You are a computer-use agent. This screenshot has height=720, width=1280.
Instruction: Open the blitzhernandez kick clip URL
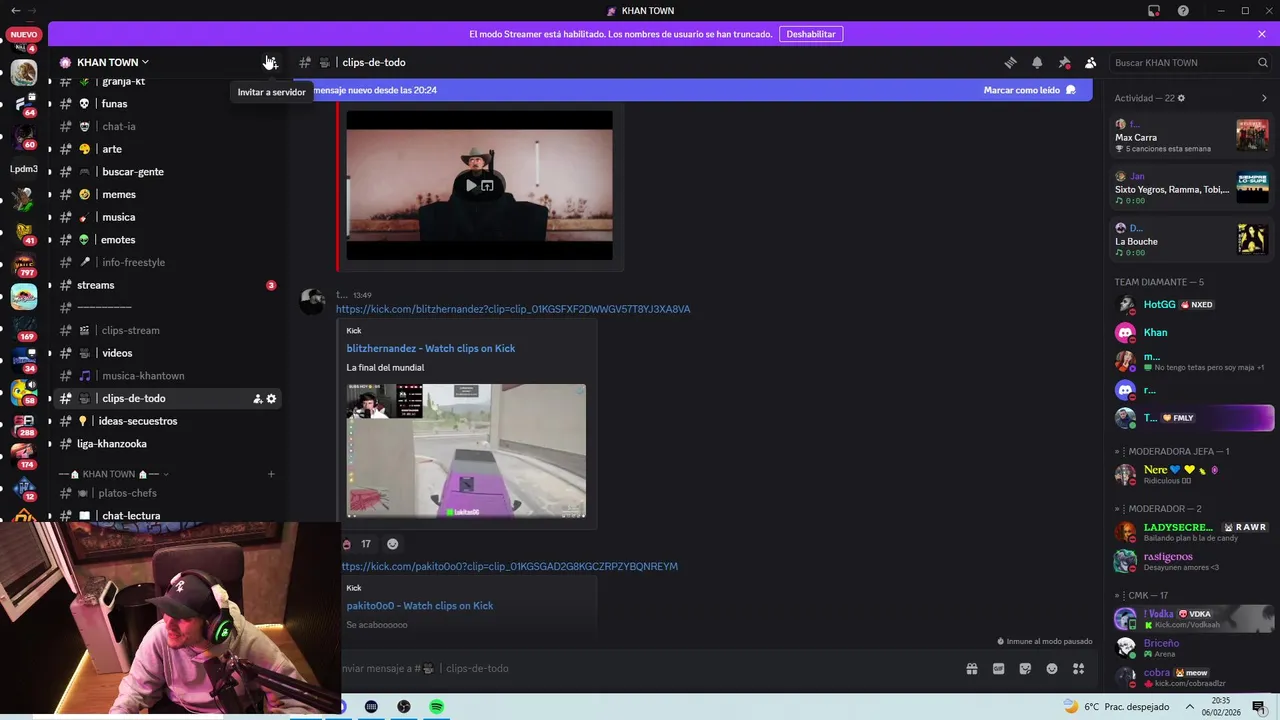tap(513, 309)
